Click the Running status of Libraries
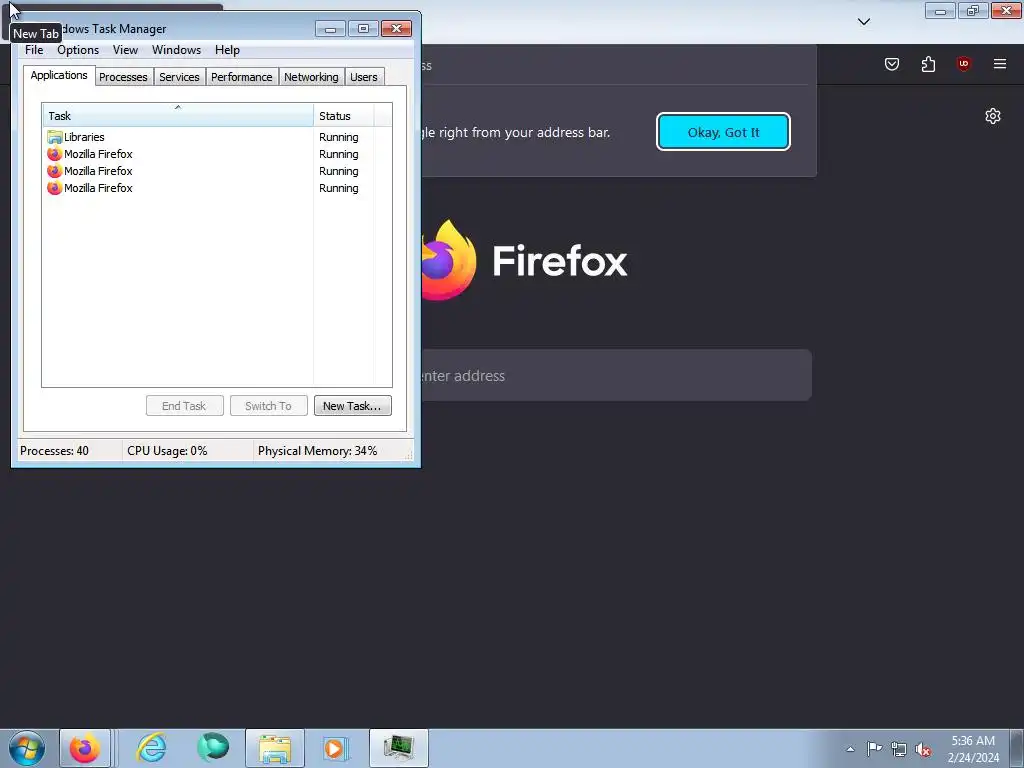The height and width of the screenshot is (768, 1024). 338,137
